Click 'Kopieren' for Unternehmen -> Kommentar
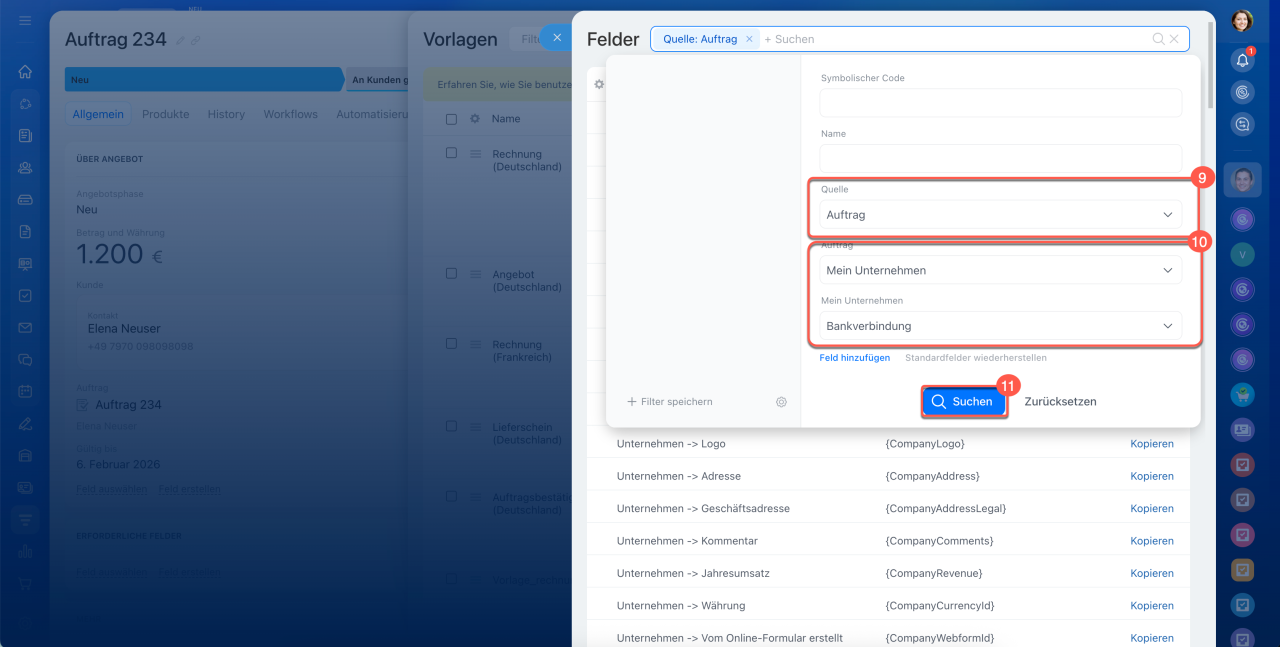This screenshot has width=1280, height=647. [x=1152, y=541]
